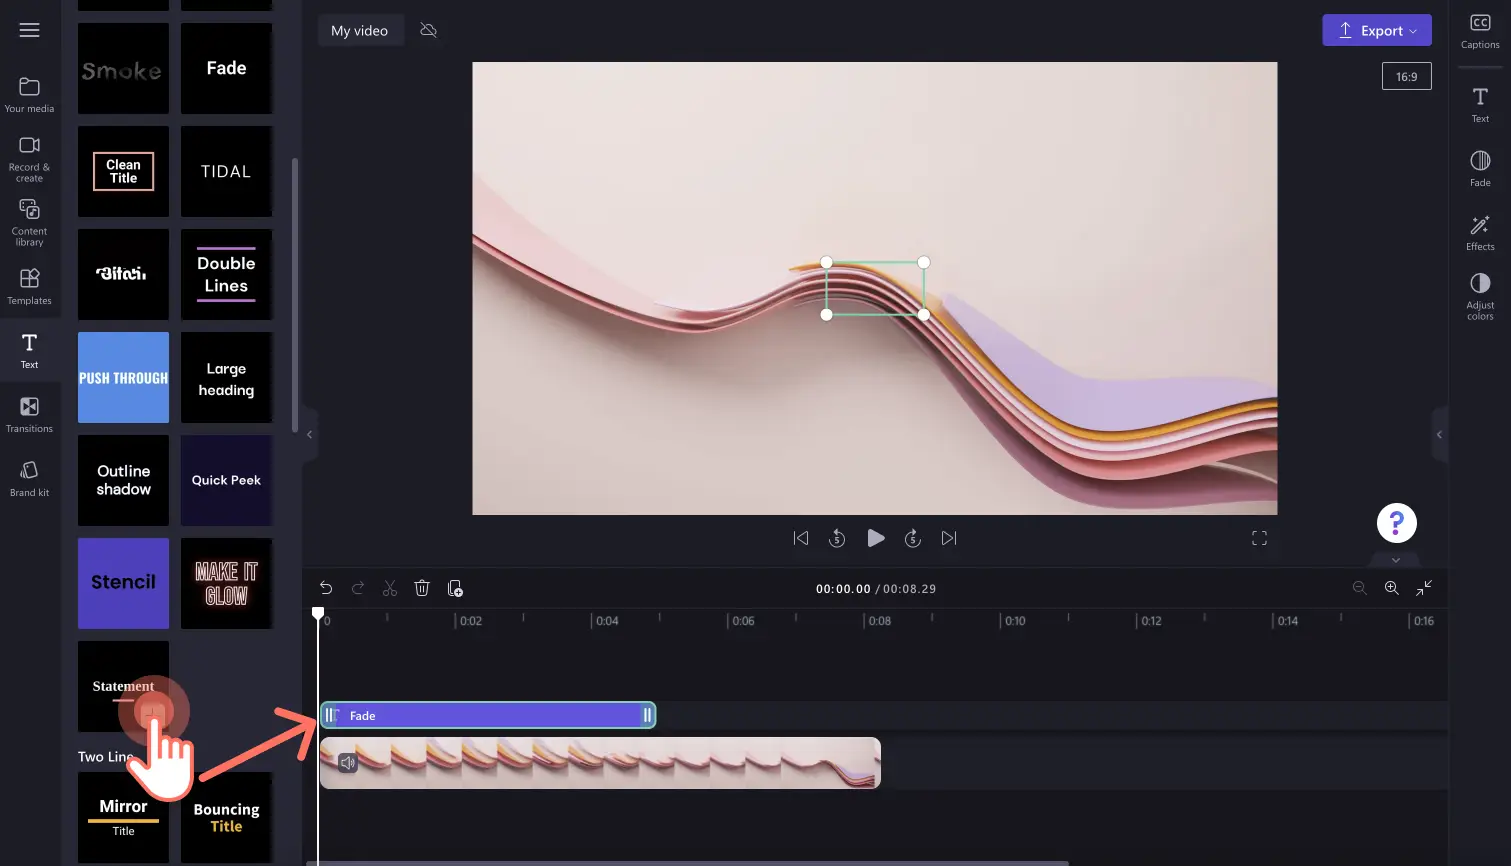Play the video preview
The width and height of the screenshot is (1511, 866).
(x=875, y=538)
